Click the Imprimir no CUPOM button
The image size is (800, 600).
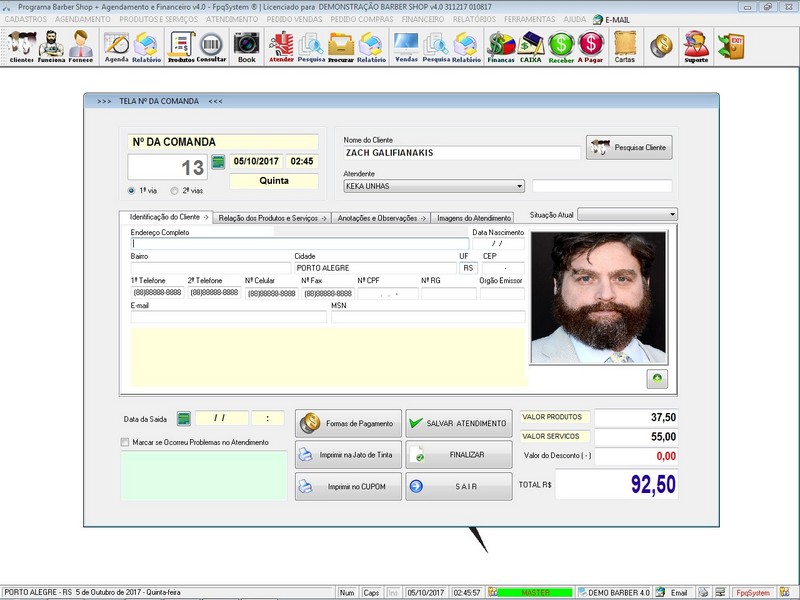tap(348, 487)
